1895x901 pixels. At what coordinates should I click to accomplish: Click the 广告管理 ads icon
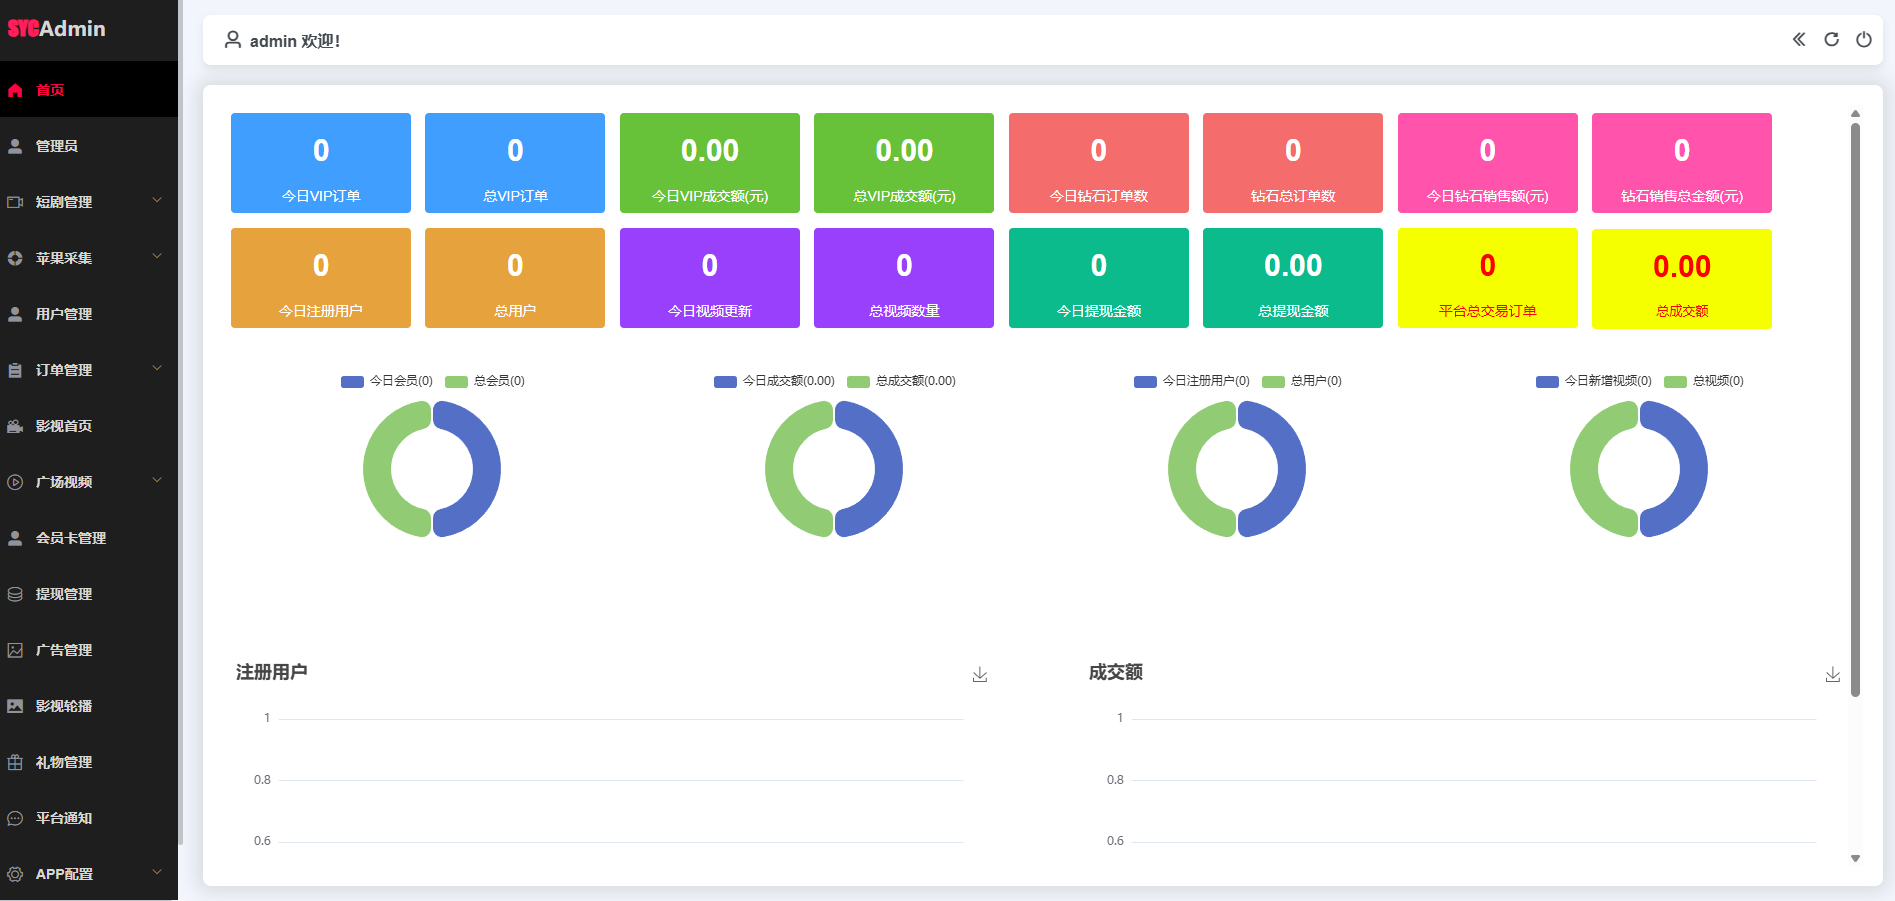[15, 650]
